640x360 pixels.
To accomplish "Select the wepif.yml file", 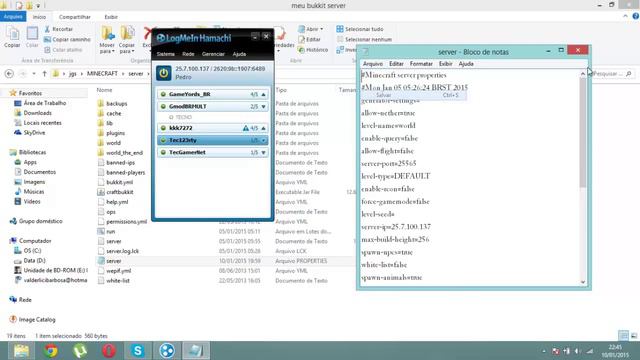I will [x=118, y=271].
